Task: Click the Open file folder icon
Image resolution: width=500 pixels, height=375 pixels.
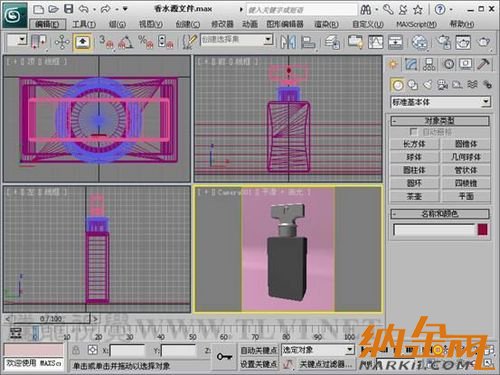Action: tap(53, 9)
